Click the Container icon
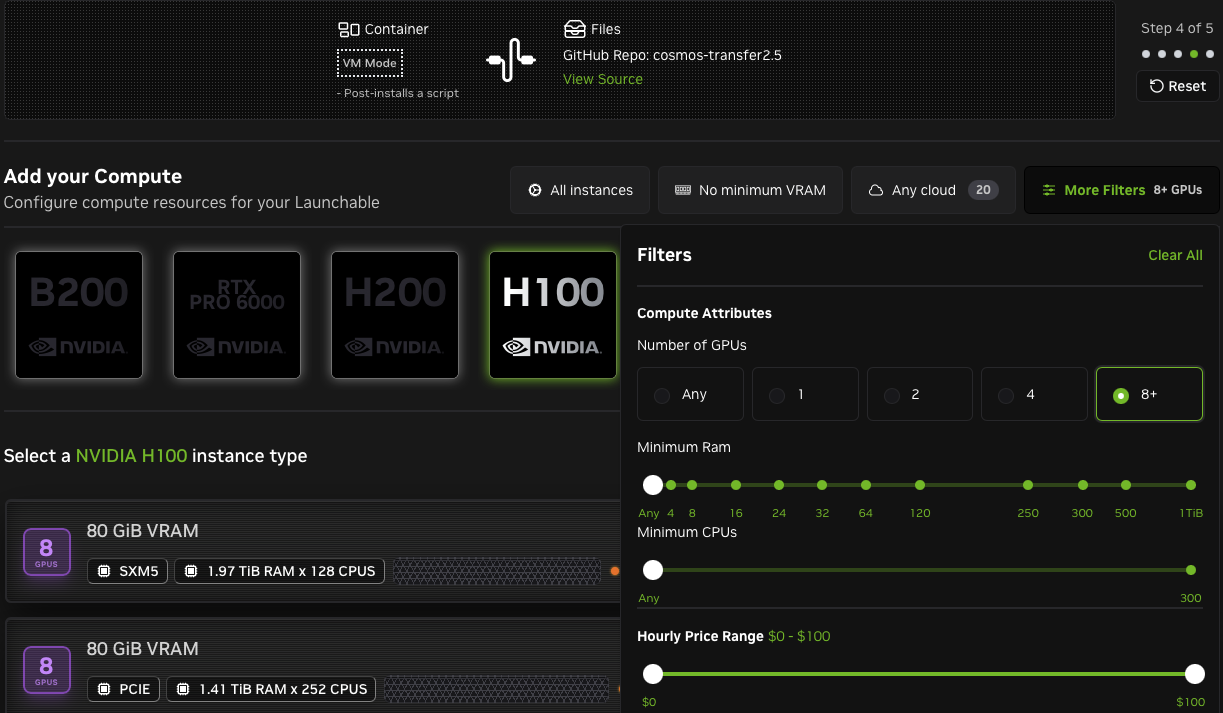This screenshot has width=1223, height=713. (x=349, y=30)
